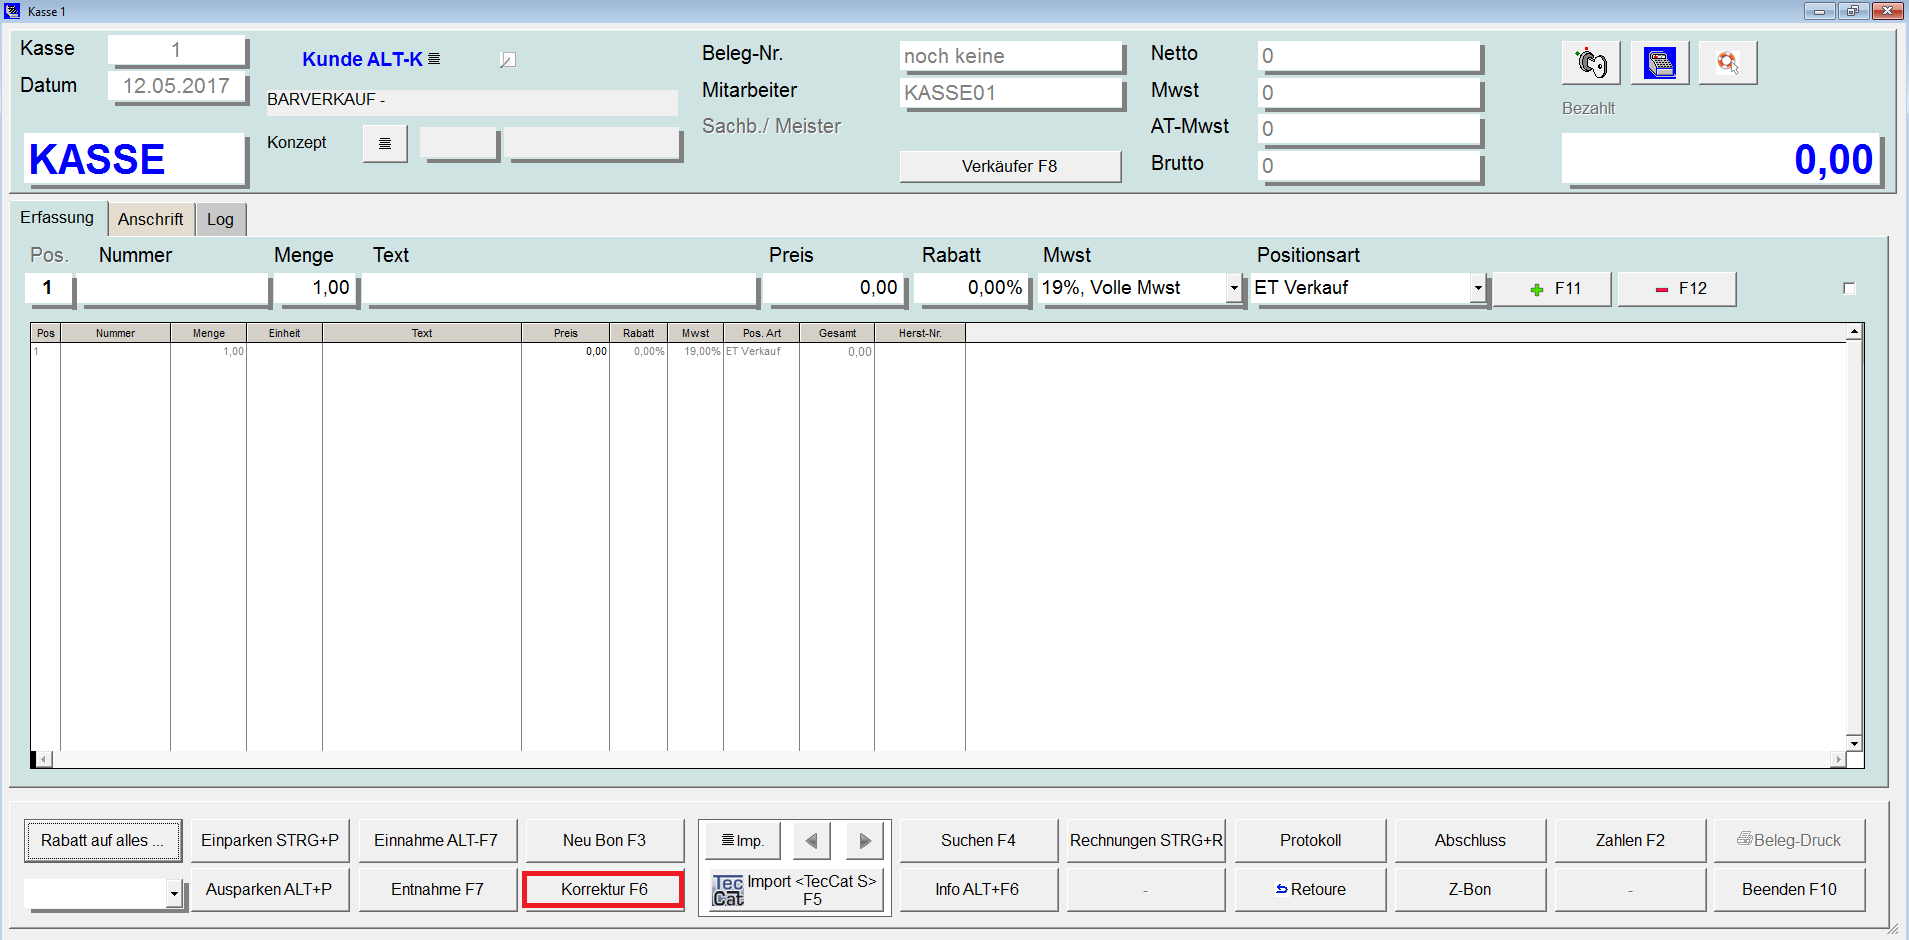The width and height of the screenshot is (1909, 940).
Task: Click the small edit icon beside Kunde
Action: pos(508,60)
